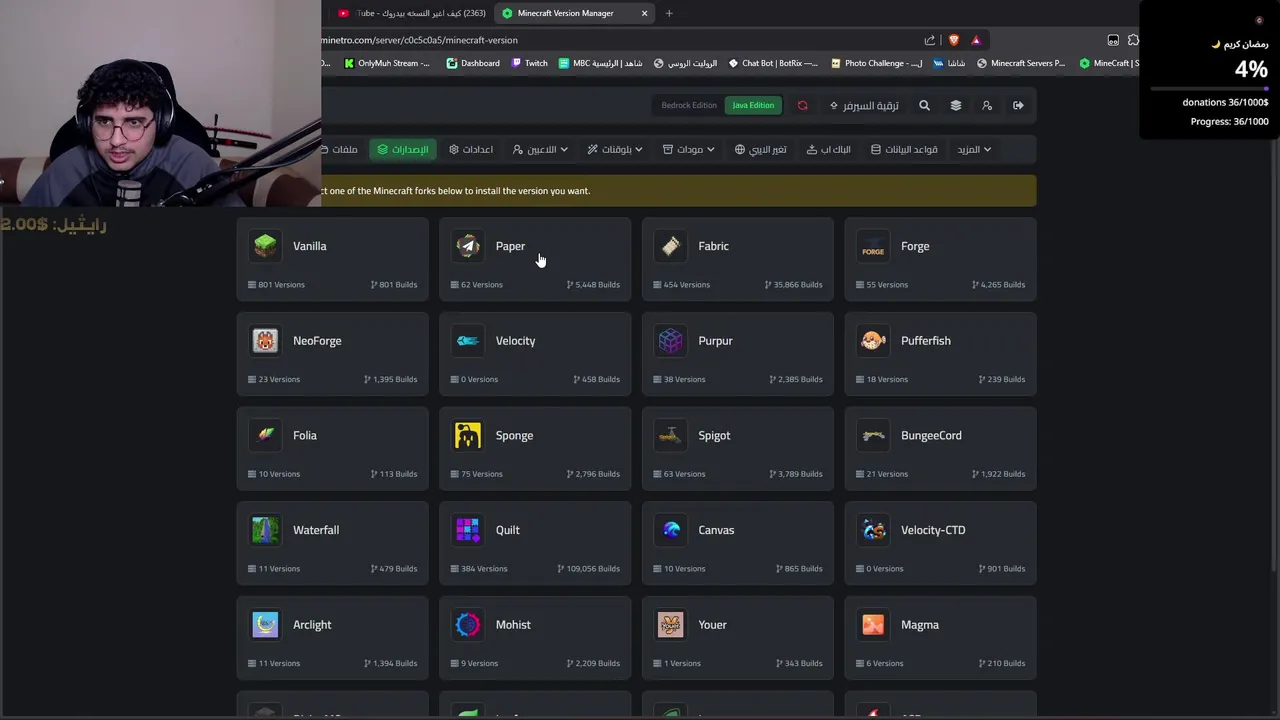Click Fabric 454 Versions text
The image size is (1280, 720).
click(680, 285)
